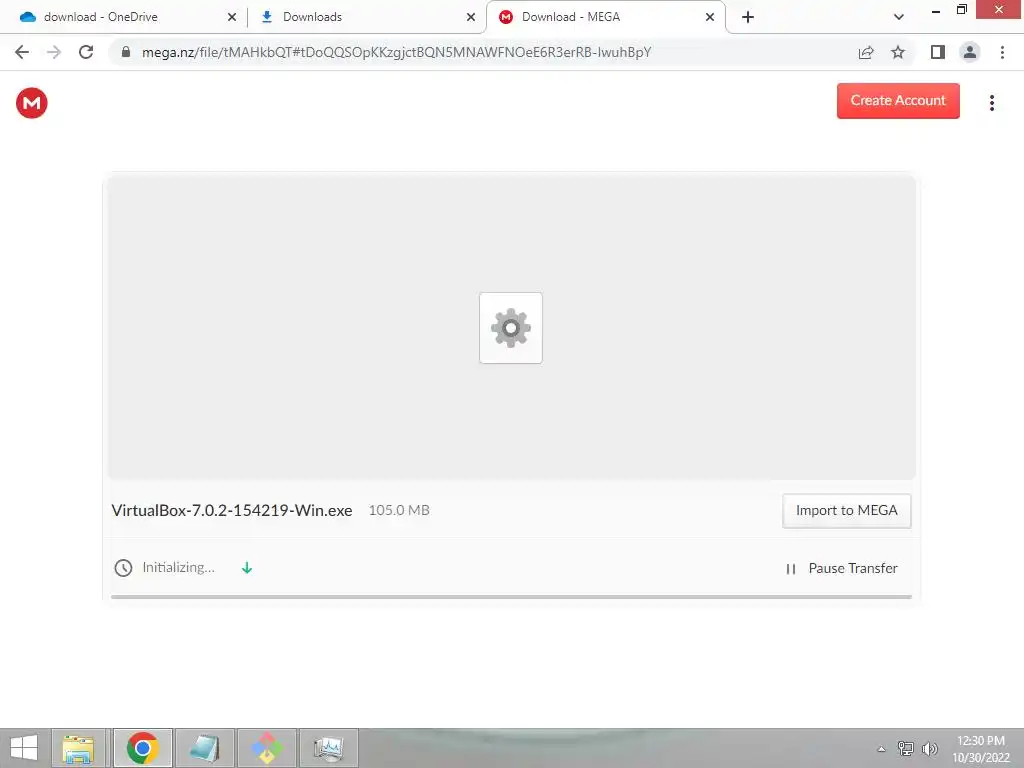Open the colorful diamond taskbar app

[x=266, y=748]
